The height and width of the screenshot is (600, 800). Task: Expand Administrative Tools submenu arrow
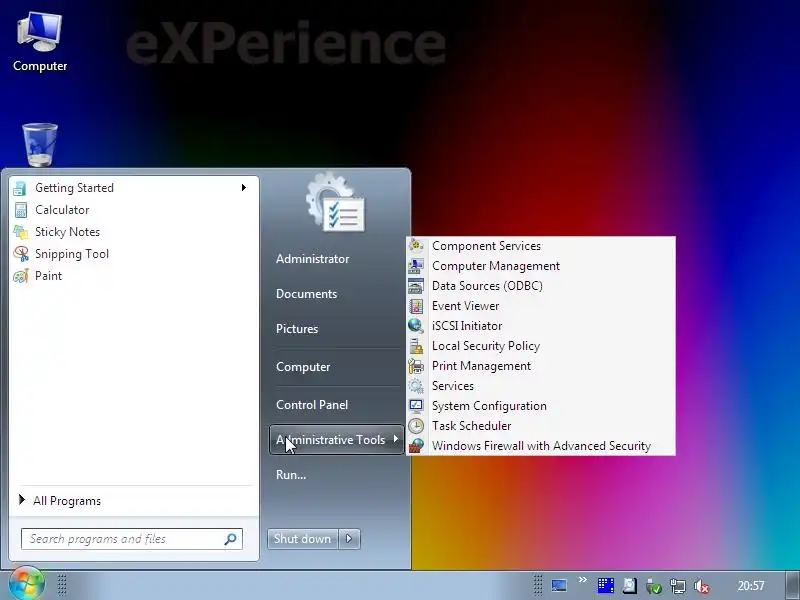pyautogui.click(x=395, y=439)
